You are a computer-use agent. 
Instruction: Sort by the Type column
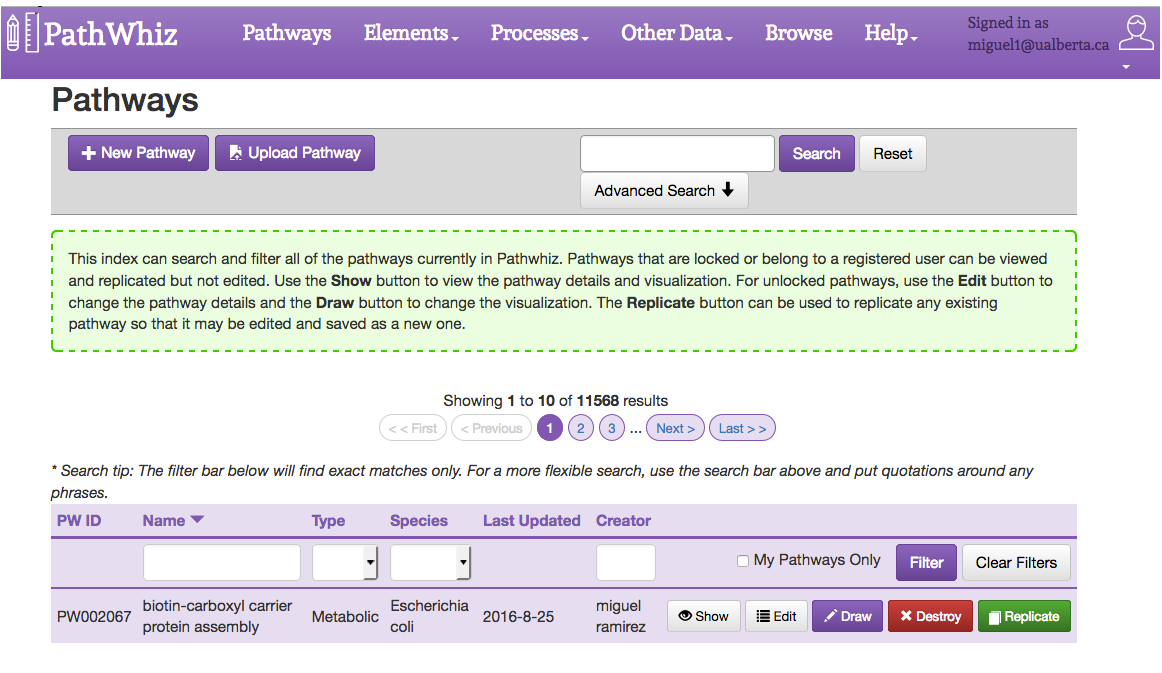[x=328, y=520]
